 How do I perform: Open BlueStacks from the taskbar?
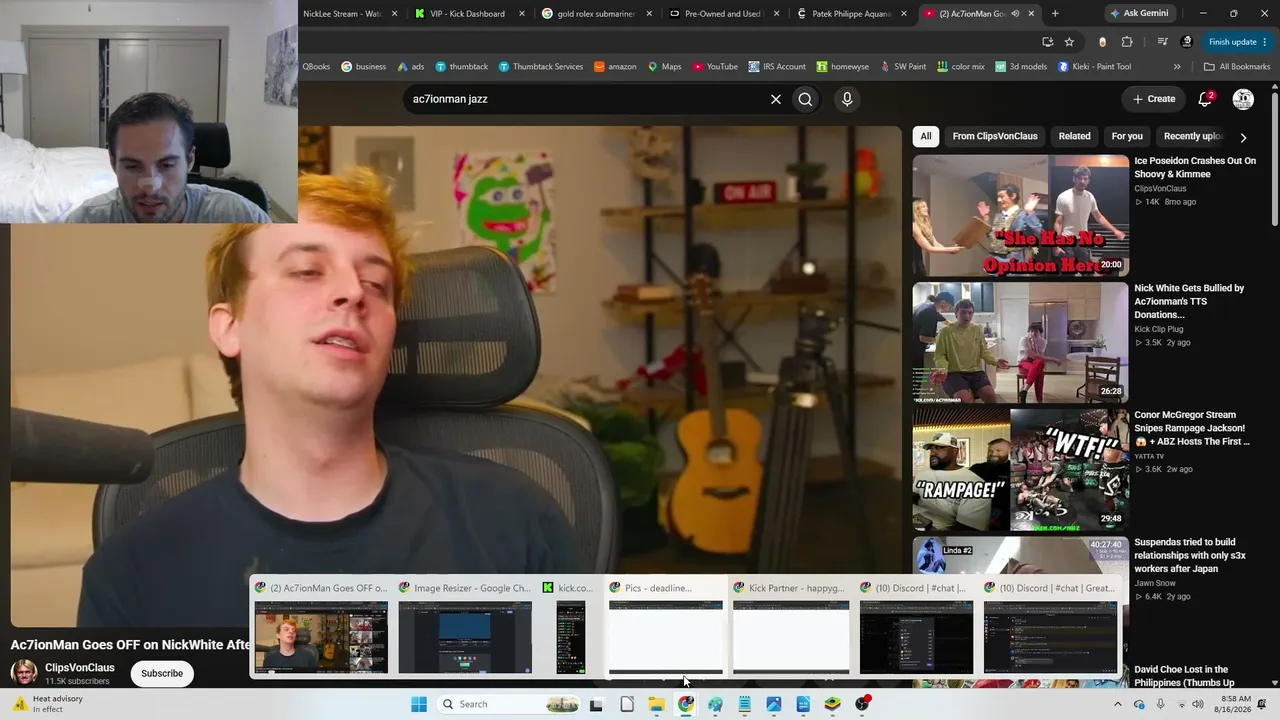tap(832, 704)
